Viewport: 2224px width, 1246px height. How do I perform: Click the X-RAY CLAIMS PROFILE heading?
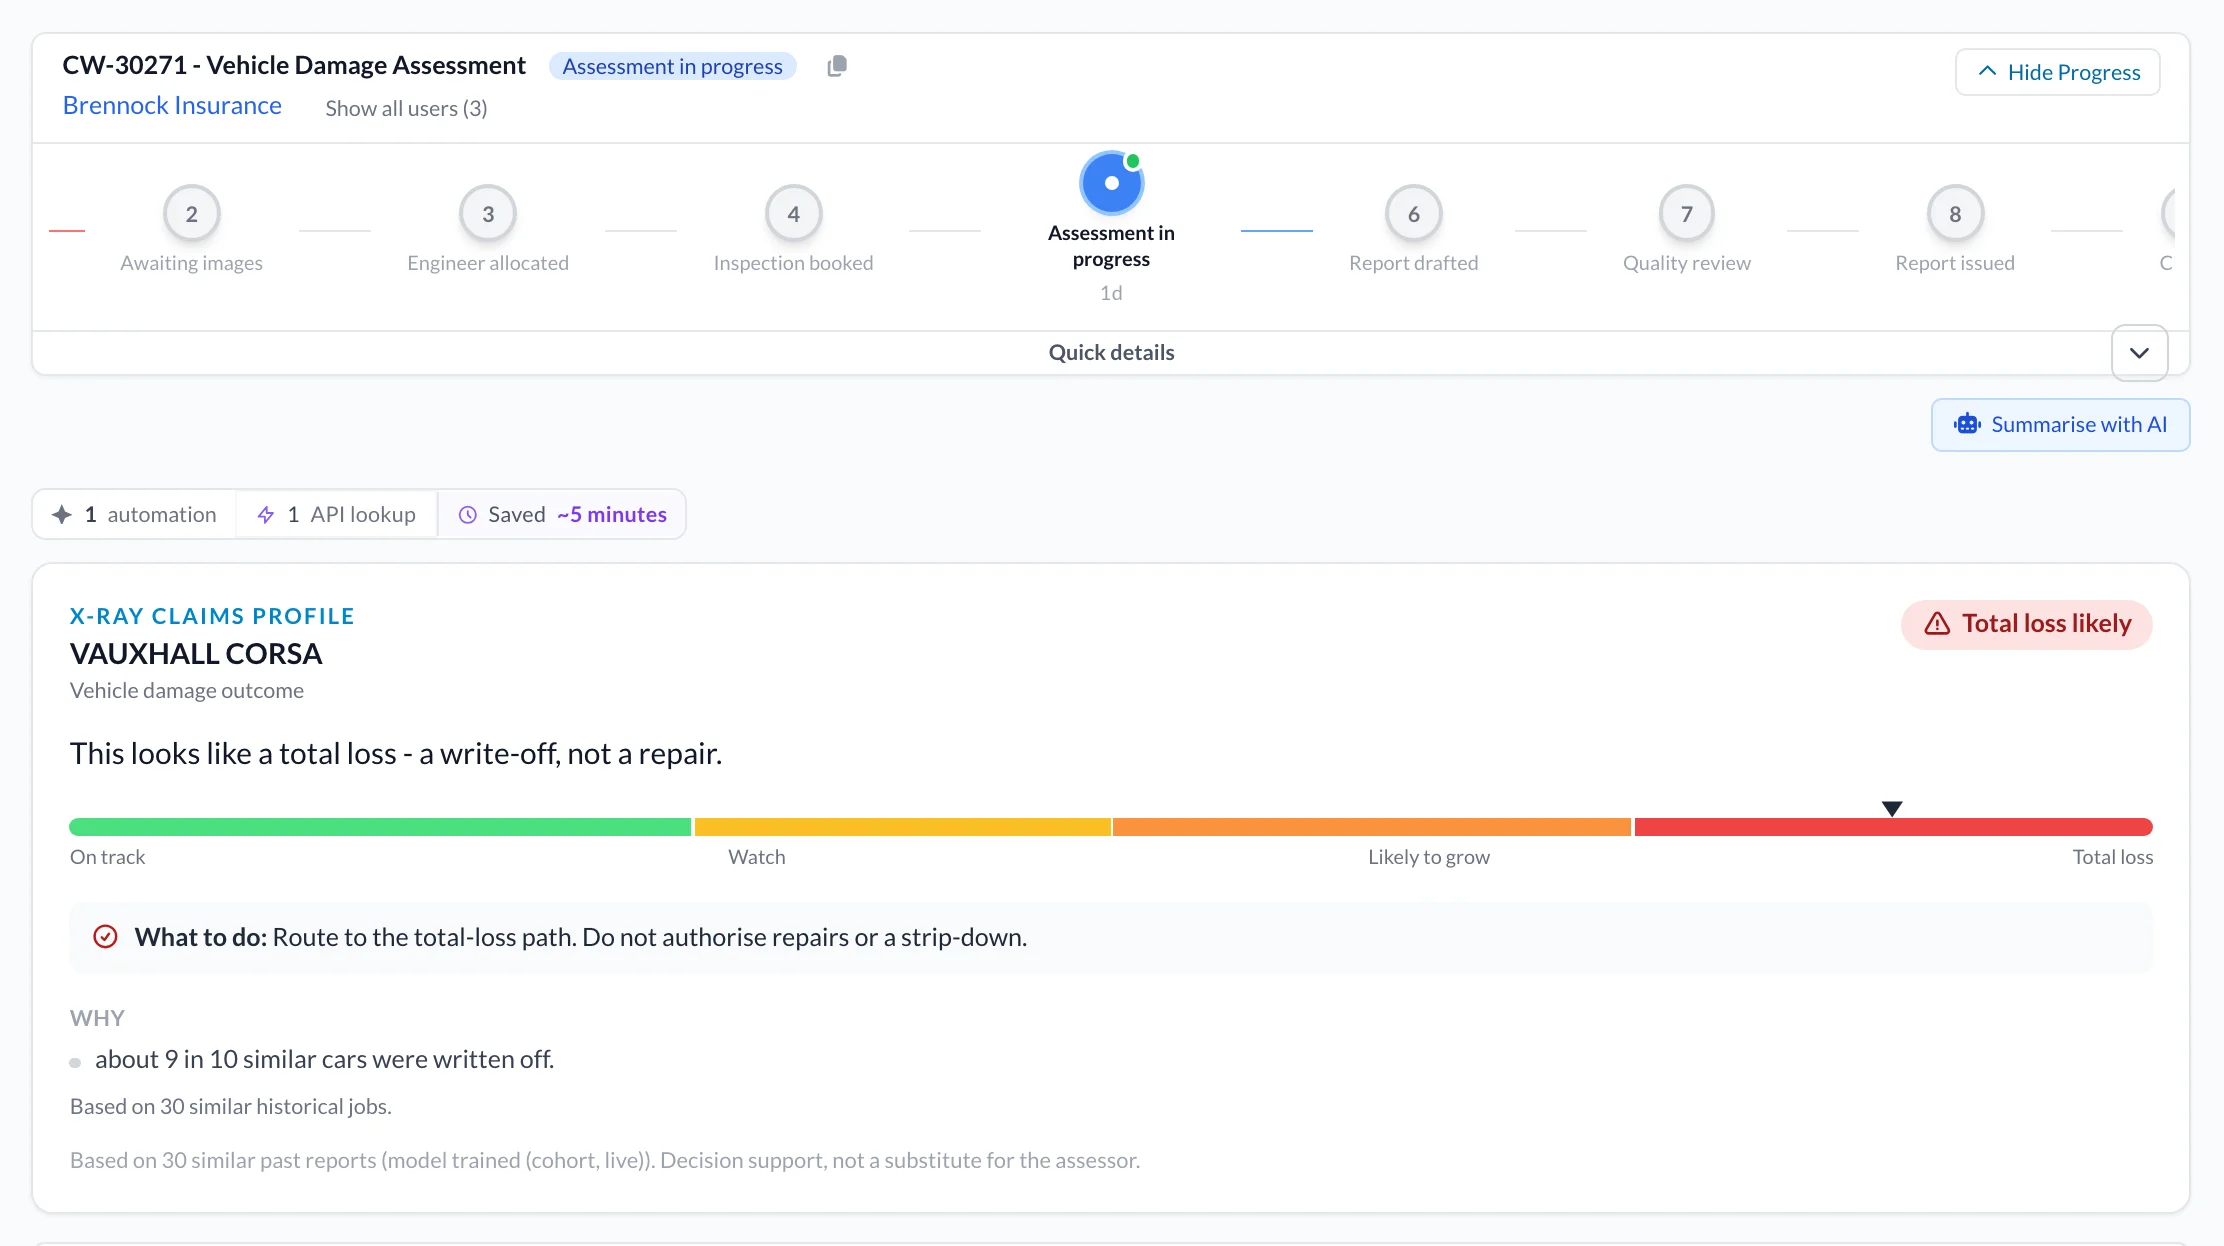coord(212,616)
